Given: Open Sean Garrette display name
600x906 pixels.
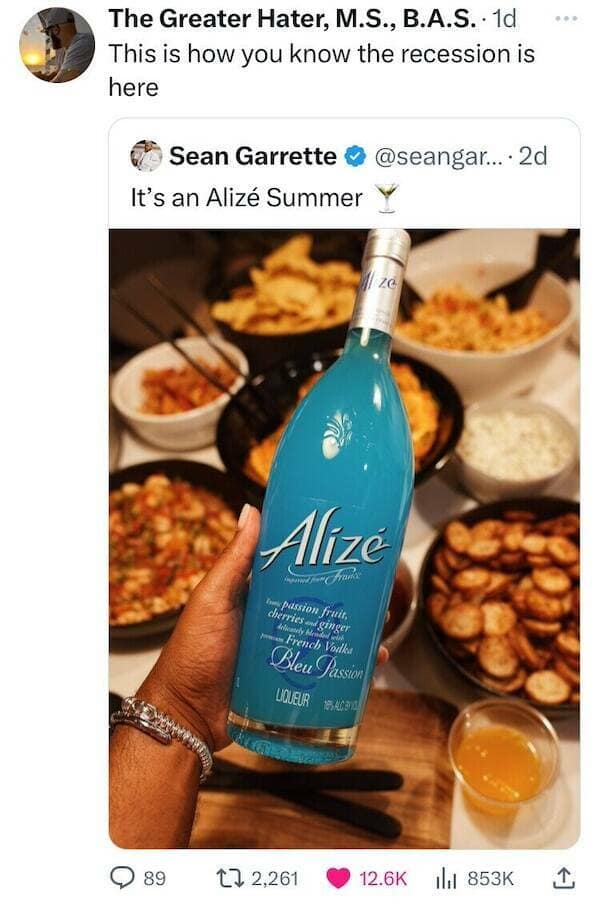Looking at the screenshot, I should pos(253,156).
